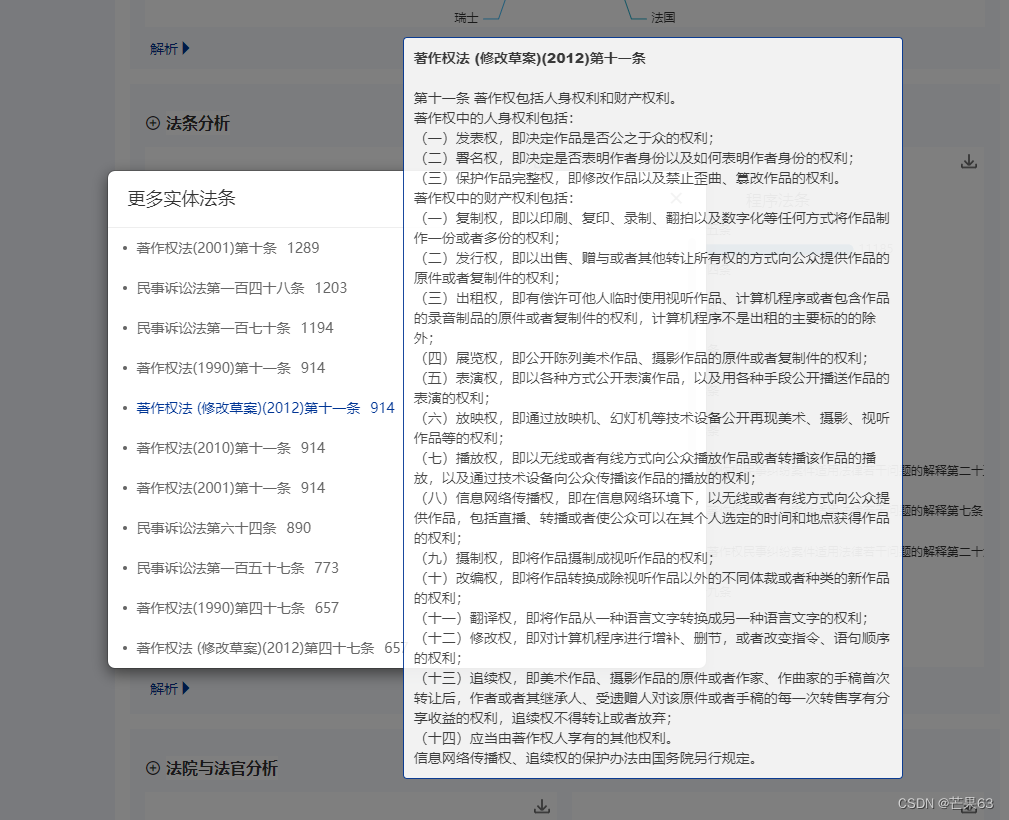Open 民事诉讼法第六十四条 890 entry
Viewport: 1009px width, 820px height.
point(223,528)
